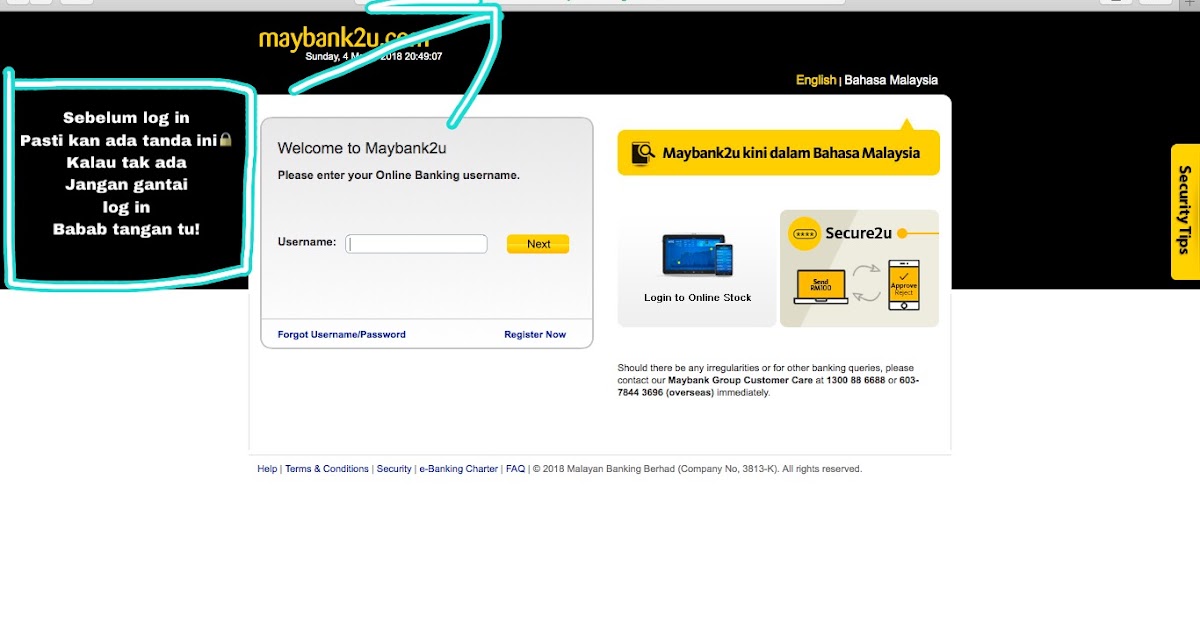Click the yellow Next button

(x=538, y=243)
